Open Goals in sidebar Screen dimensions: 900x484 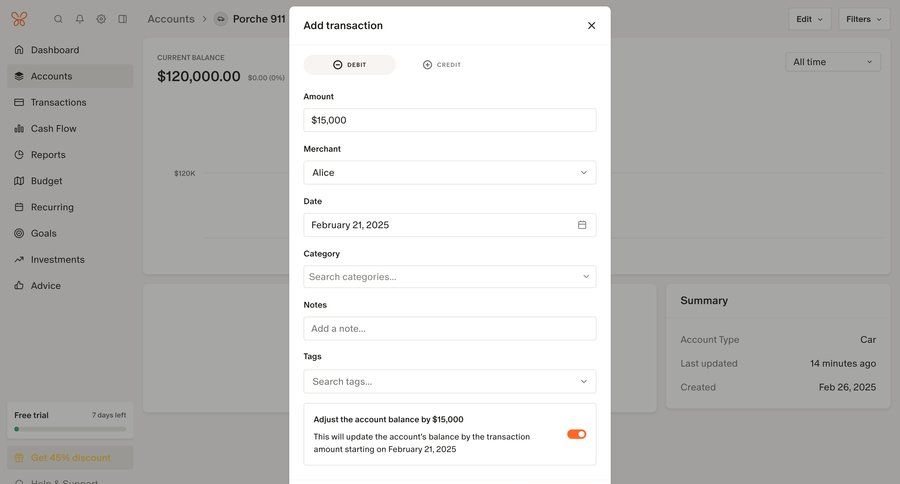(70, 234)
